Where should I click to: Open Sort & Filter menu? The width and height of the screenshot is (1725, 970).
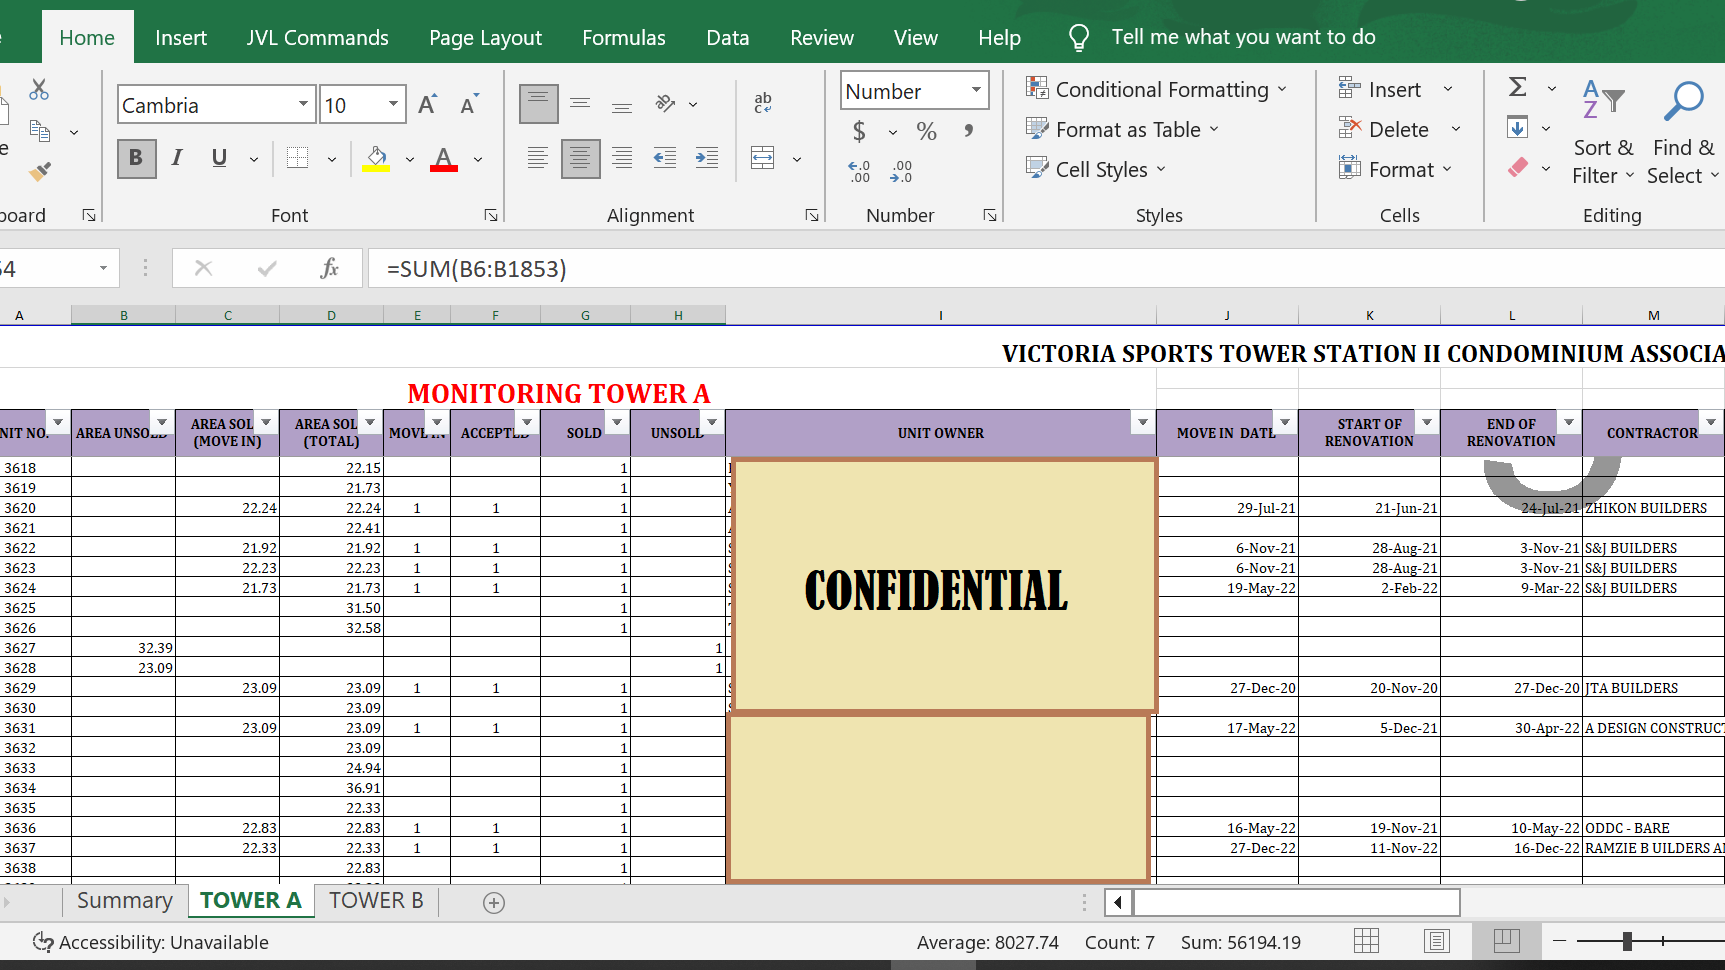[x=1604, y=132]
